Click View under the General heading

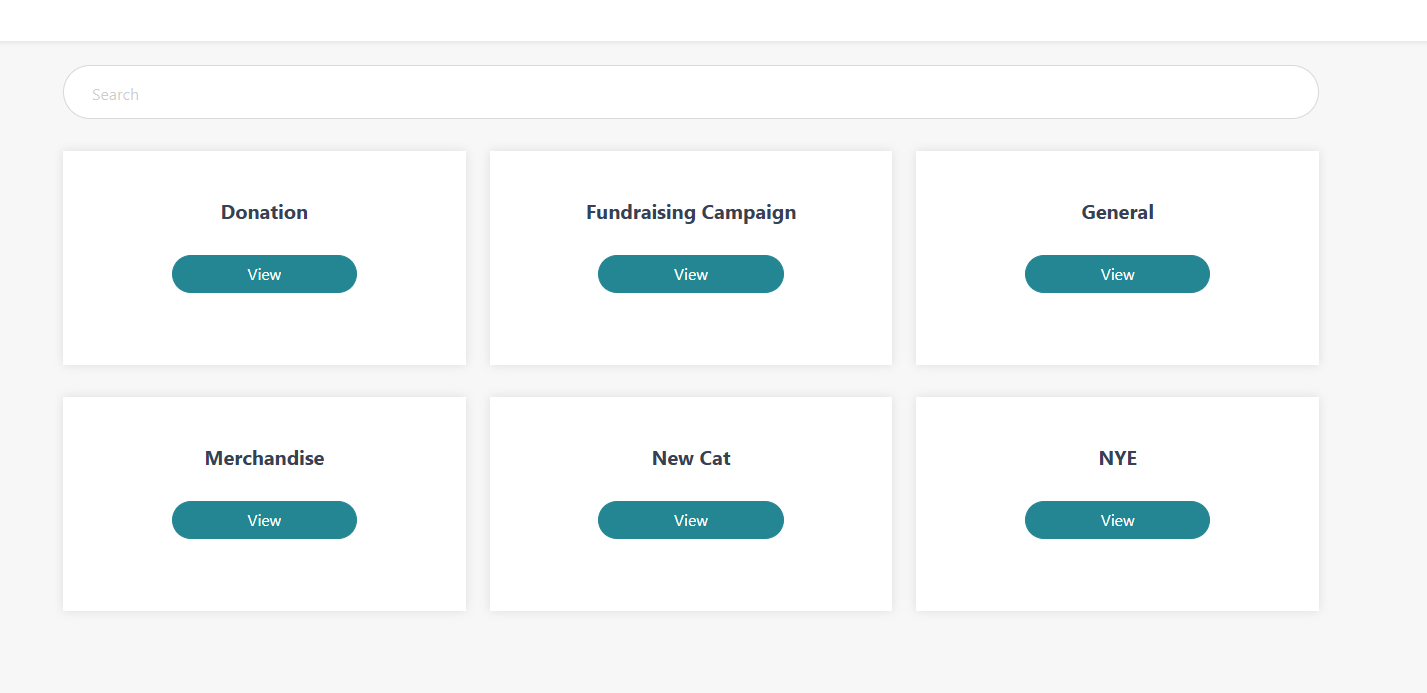point(1116,274)
